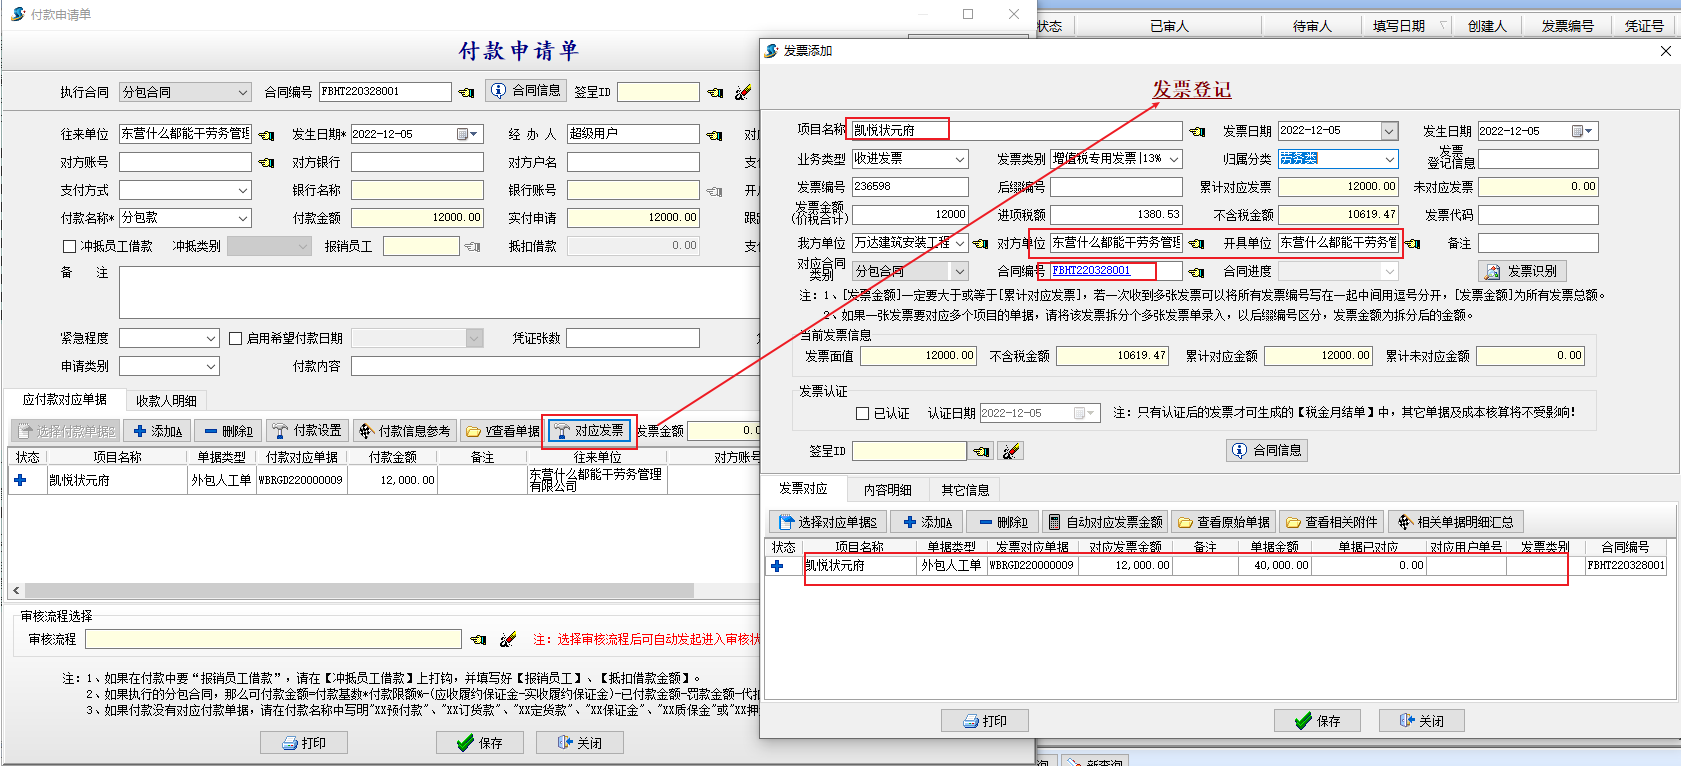Click 自动对应发票金额 calculator button
Image resolution: width=1682 pixels, height=766 pixels.
[x=1105, y=522]
